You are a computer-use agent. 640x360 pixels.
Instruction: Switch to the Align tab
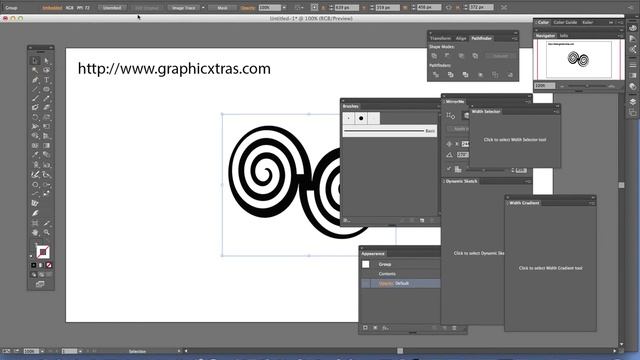coord(461,38)
